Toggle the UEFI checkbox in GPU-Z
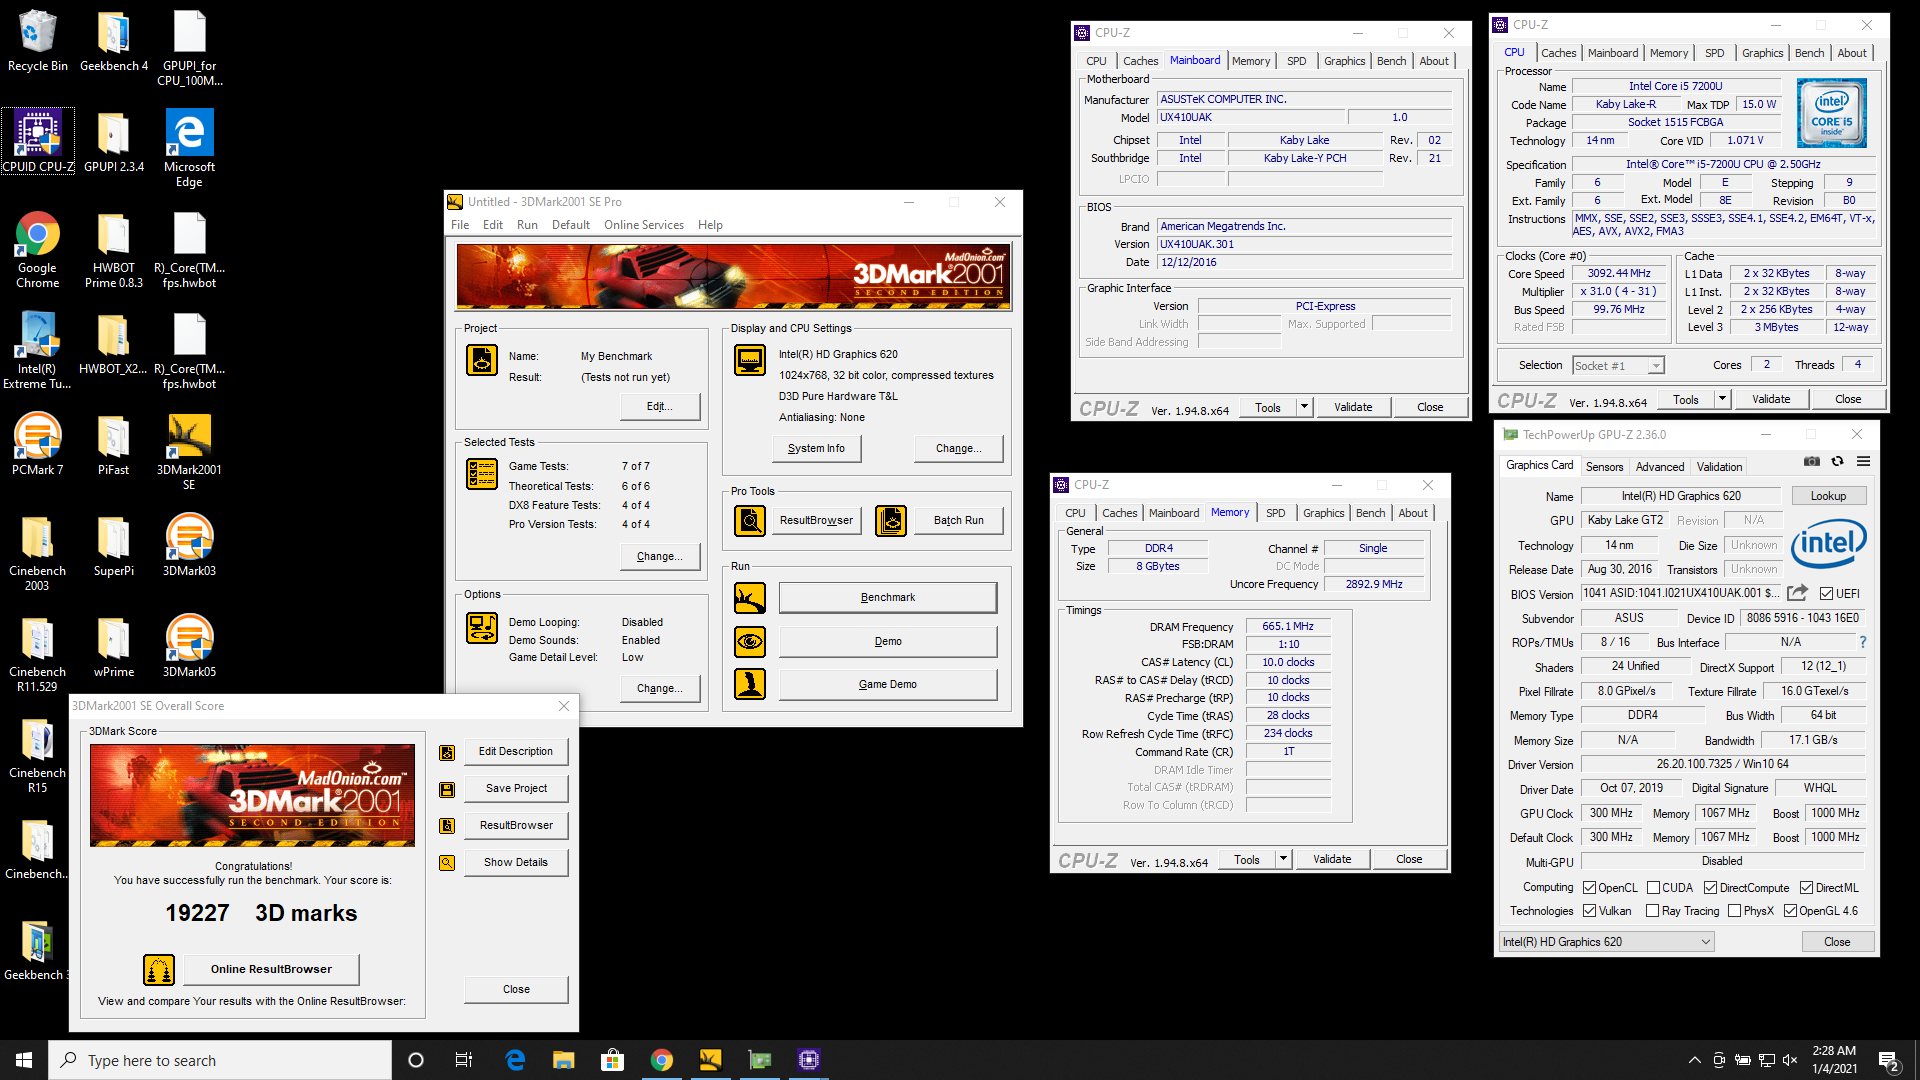 (1826, 593)
